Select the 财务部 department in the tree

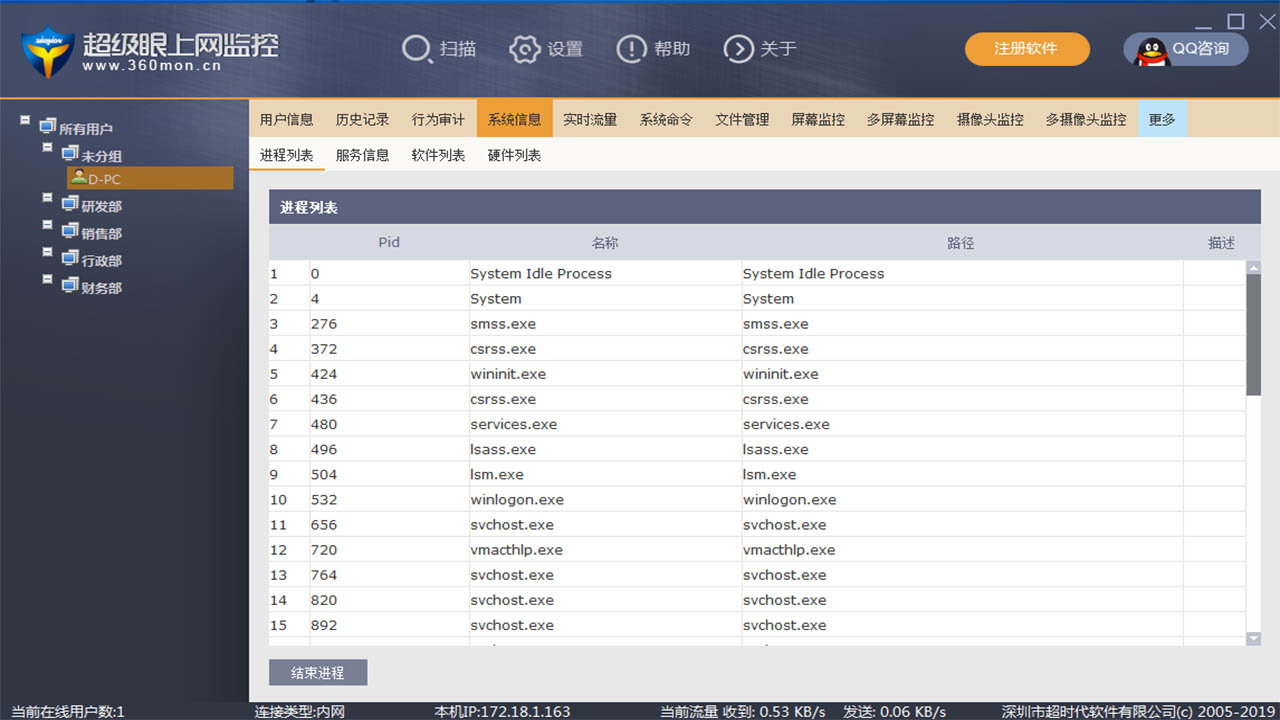(102, 287)
